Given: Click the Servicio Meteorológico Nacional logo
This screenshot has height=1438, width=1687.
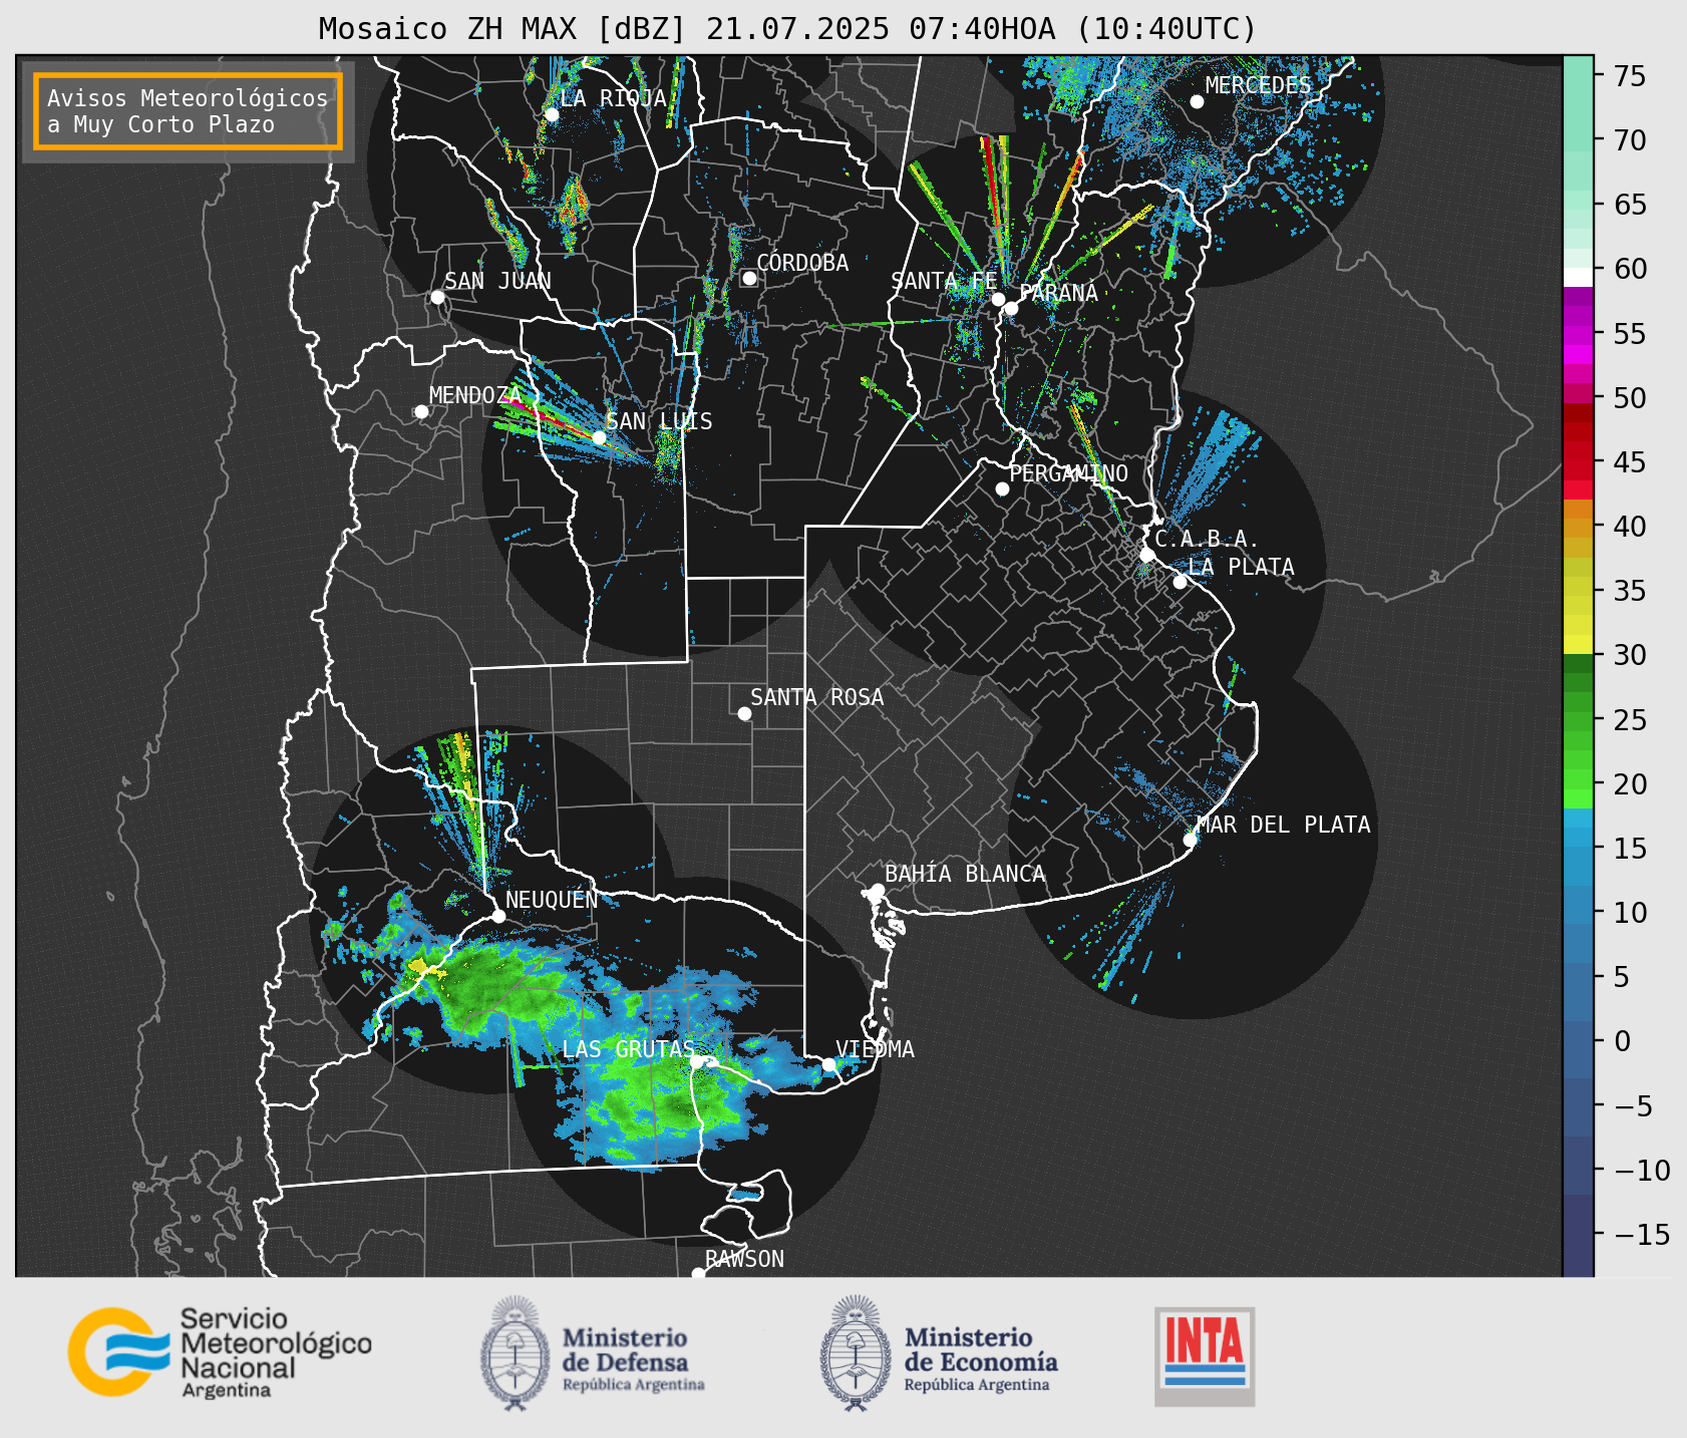Looking at the screenshot, I should 219,1352.
